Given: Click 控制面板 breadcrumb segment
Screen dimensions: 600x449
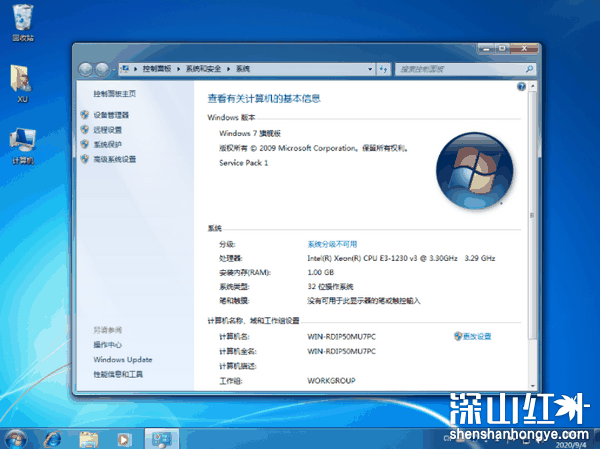Looking at the screenshot, I should point(157,69).
